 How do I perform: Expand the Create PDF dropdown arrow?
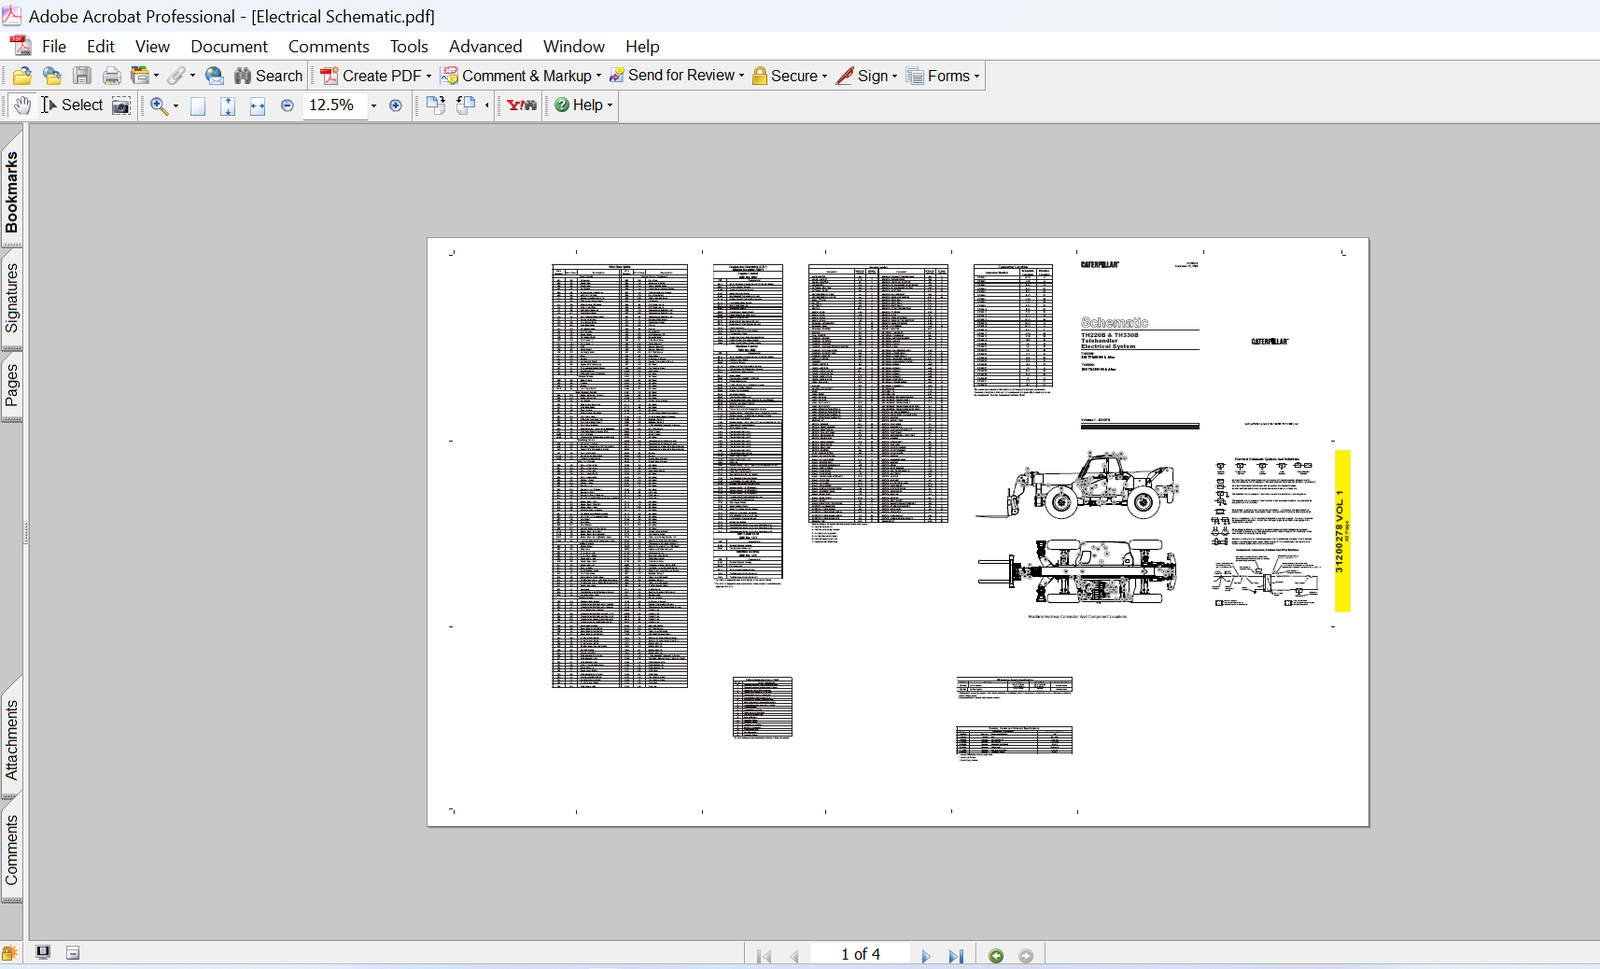[429, 76]
